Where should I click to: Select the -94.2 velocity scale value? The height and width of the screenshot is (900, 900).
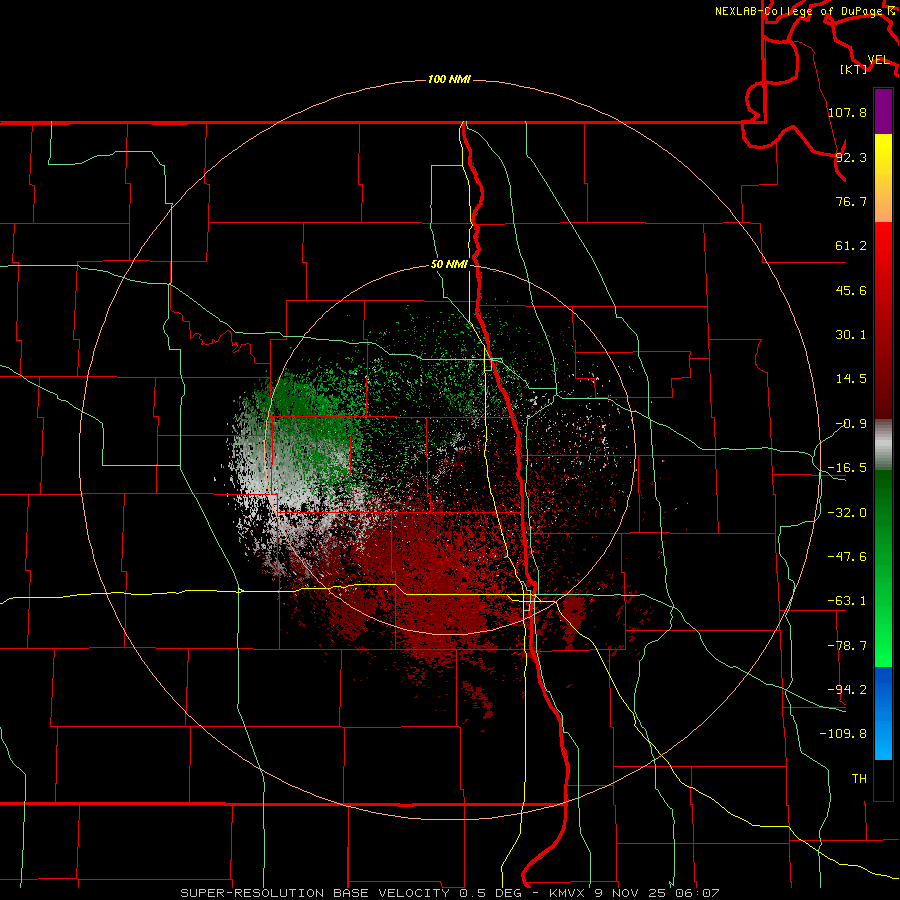tap(847, 689)
